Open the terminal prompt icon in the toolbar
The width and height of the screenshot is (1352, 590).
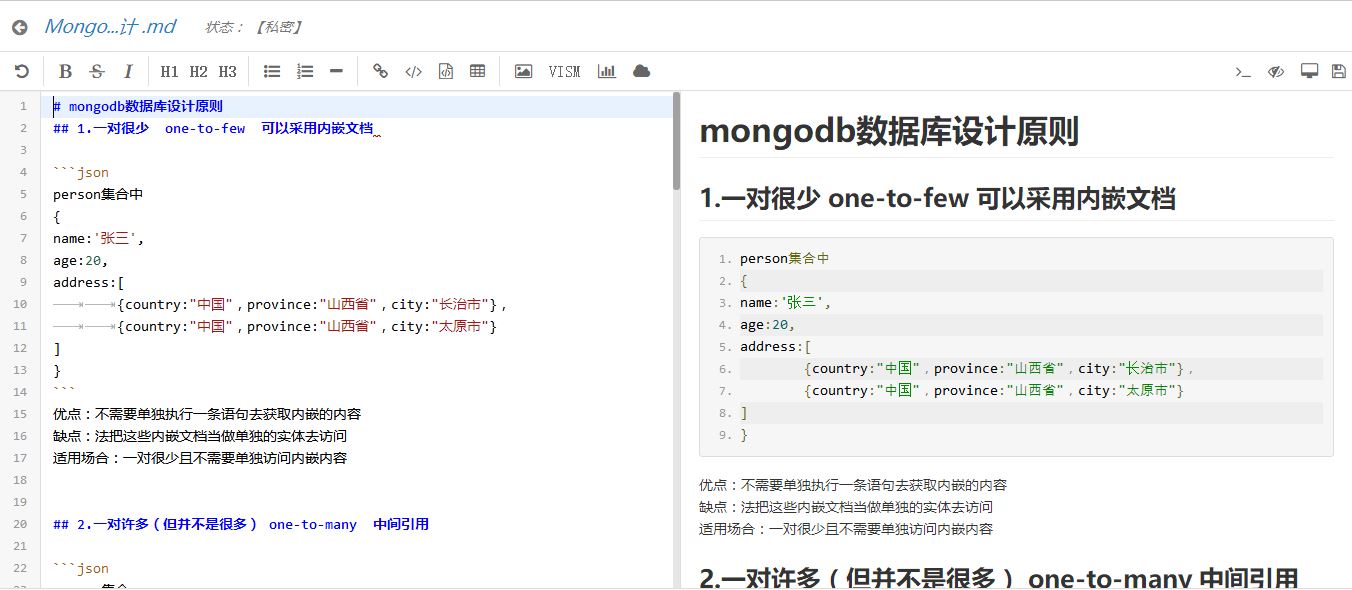point(1243,71)
